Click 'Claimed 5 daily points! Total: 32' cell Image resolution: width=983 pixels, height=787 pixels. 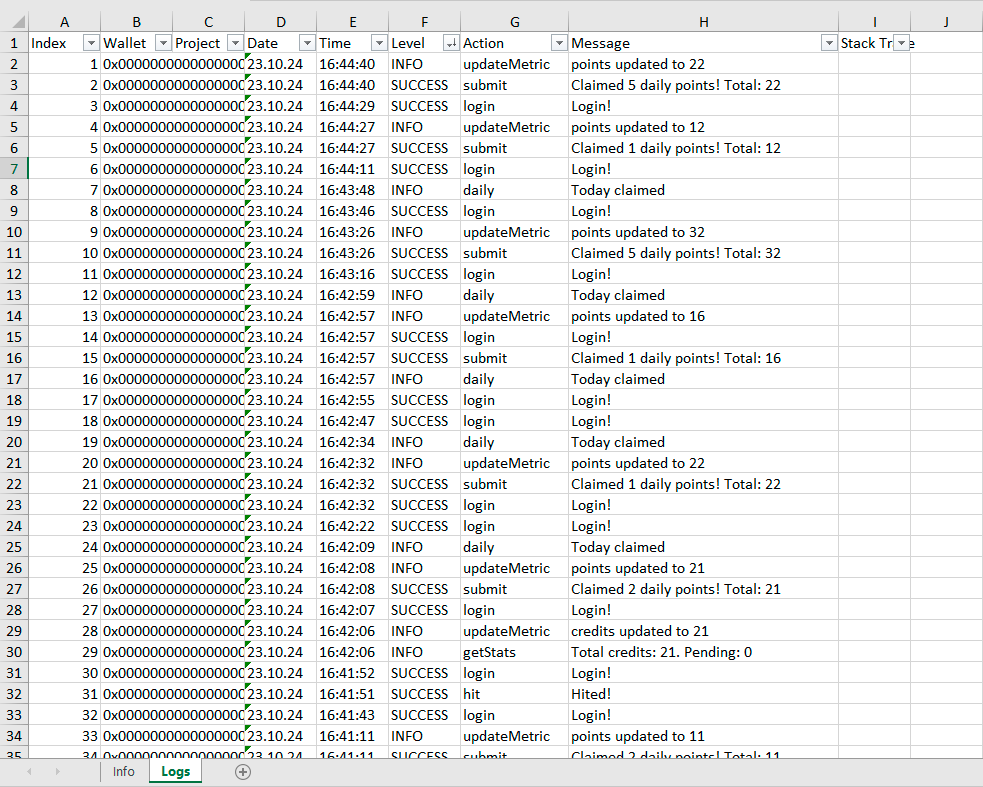[x=703, y=253]
